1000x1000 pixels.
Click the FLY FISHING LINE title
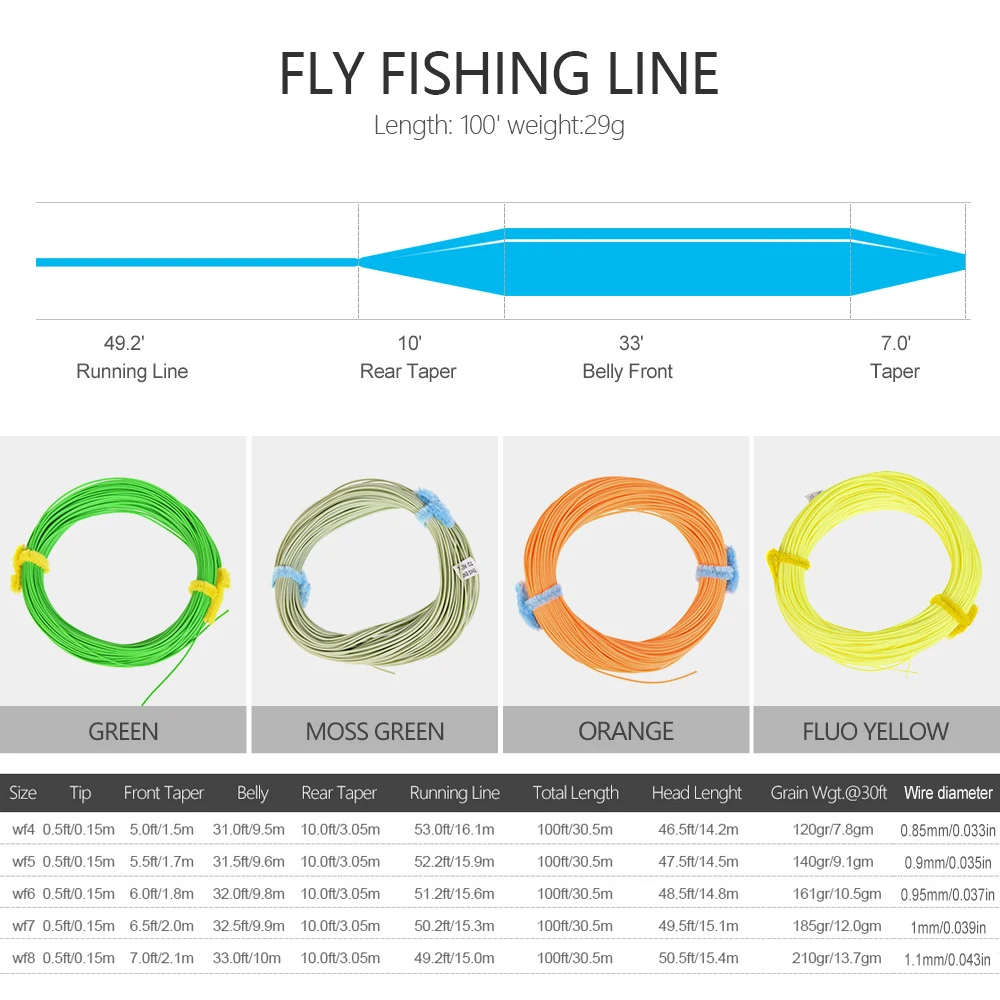[499, 73]
